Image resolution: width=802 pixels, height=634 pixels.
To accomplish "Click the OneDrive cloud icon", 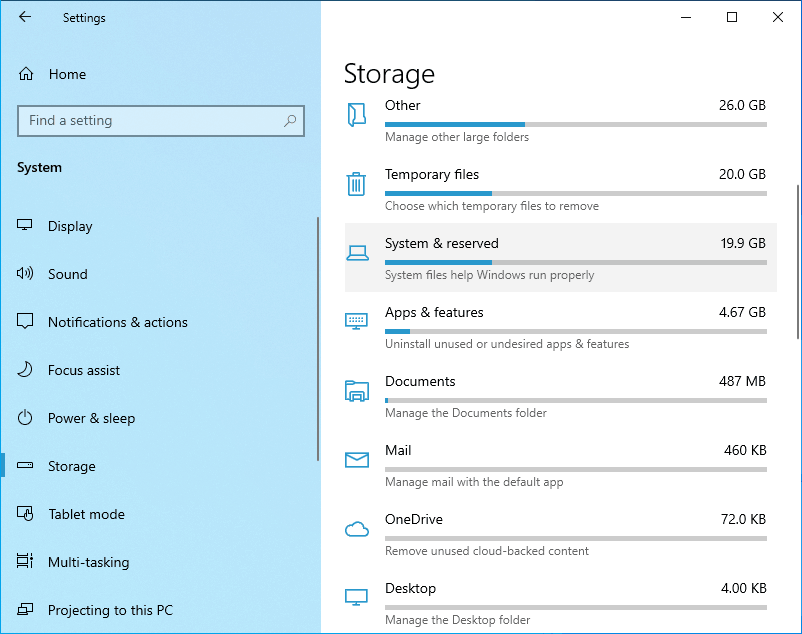I will click(357, 529).
